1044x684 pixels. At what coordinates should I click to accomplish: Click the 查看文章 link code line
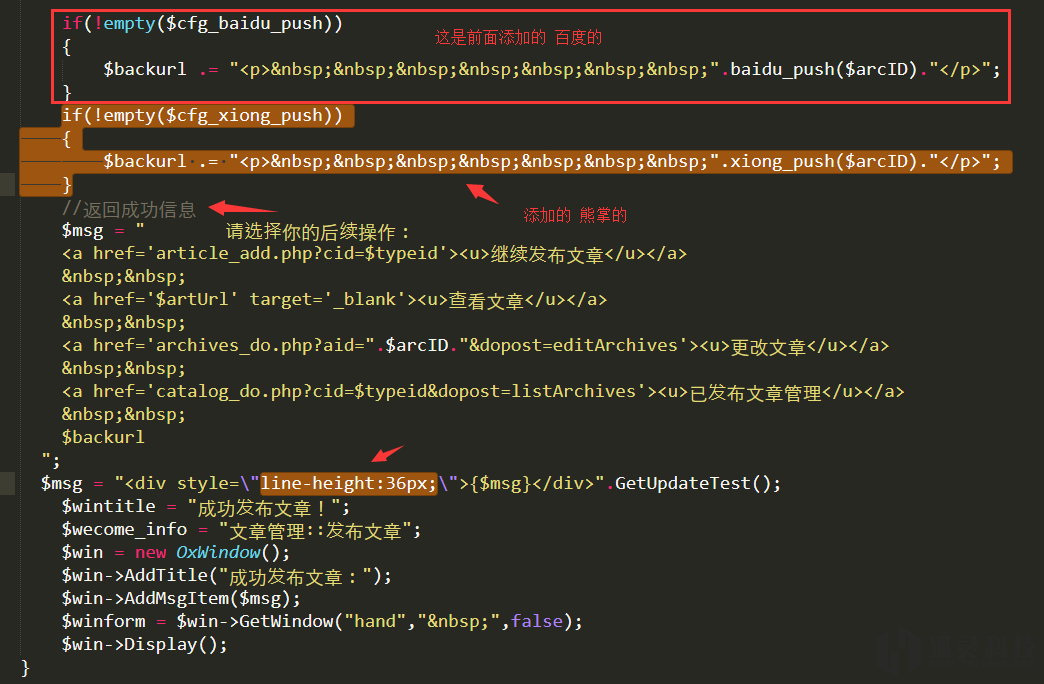(334, 300)
